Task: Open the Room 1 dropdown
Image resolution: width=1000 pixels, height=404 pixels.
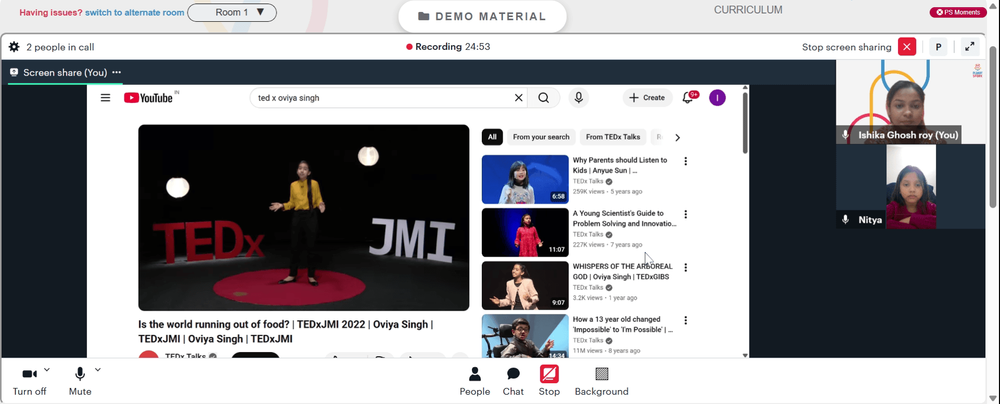Action: 232,12
